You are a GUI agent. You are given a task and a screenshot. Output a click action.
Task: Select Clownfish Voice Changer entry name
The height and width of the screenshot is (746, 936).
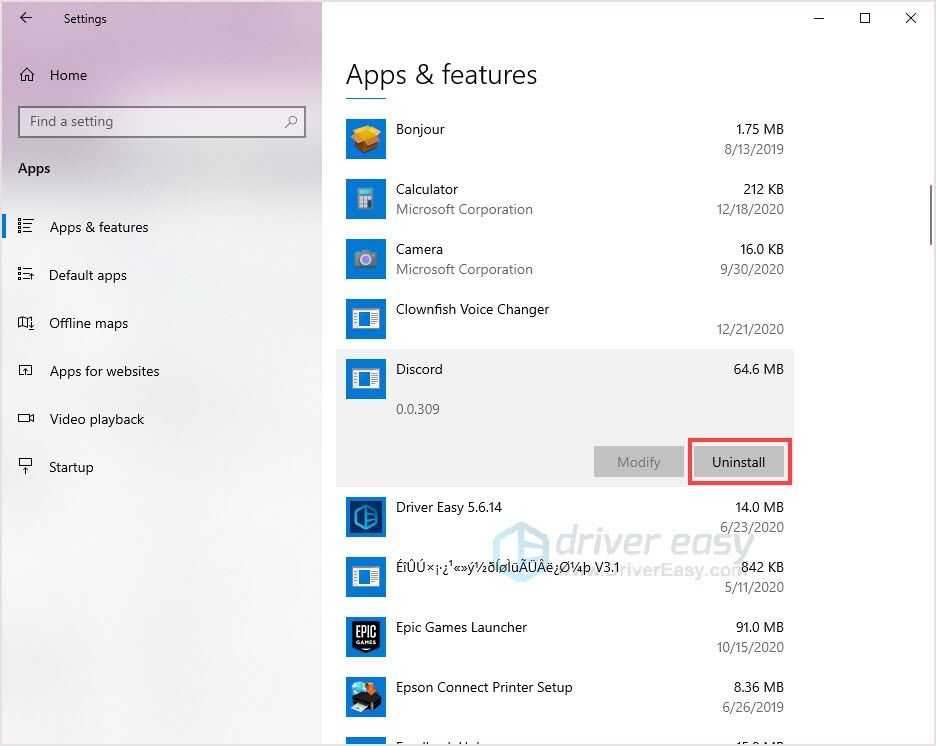[472, 309]
